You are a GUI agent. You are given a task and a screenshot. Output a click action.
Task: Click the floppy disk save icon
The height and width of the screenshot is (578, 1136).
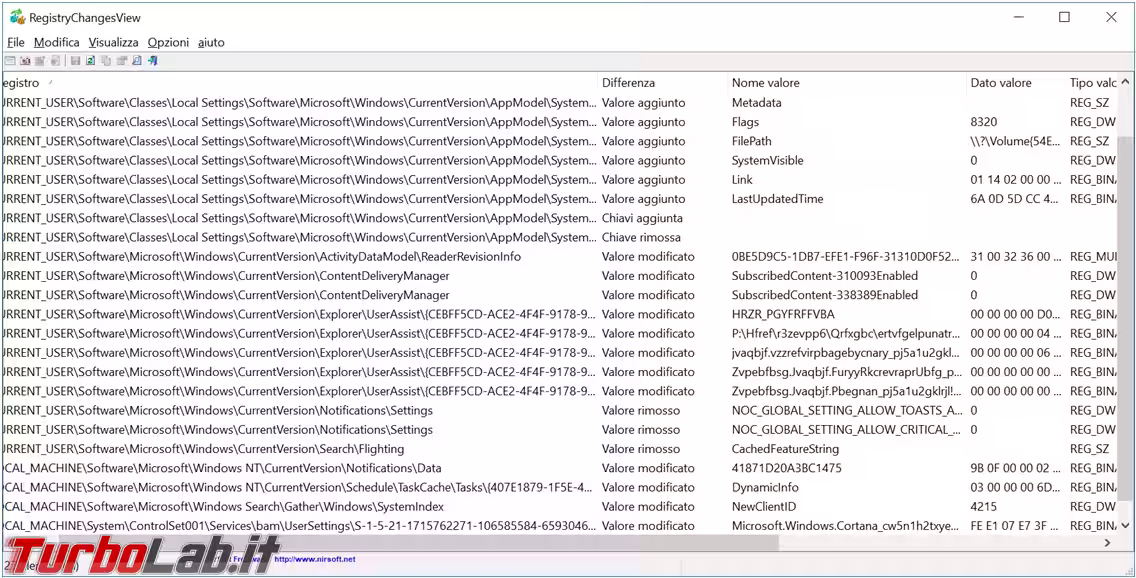(x=75, y=61)
